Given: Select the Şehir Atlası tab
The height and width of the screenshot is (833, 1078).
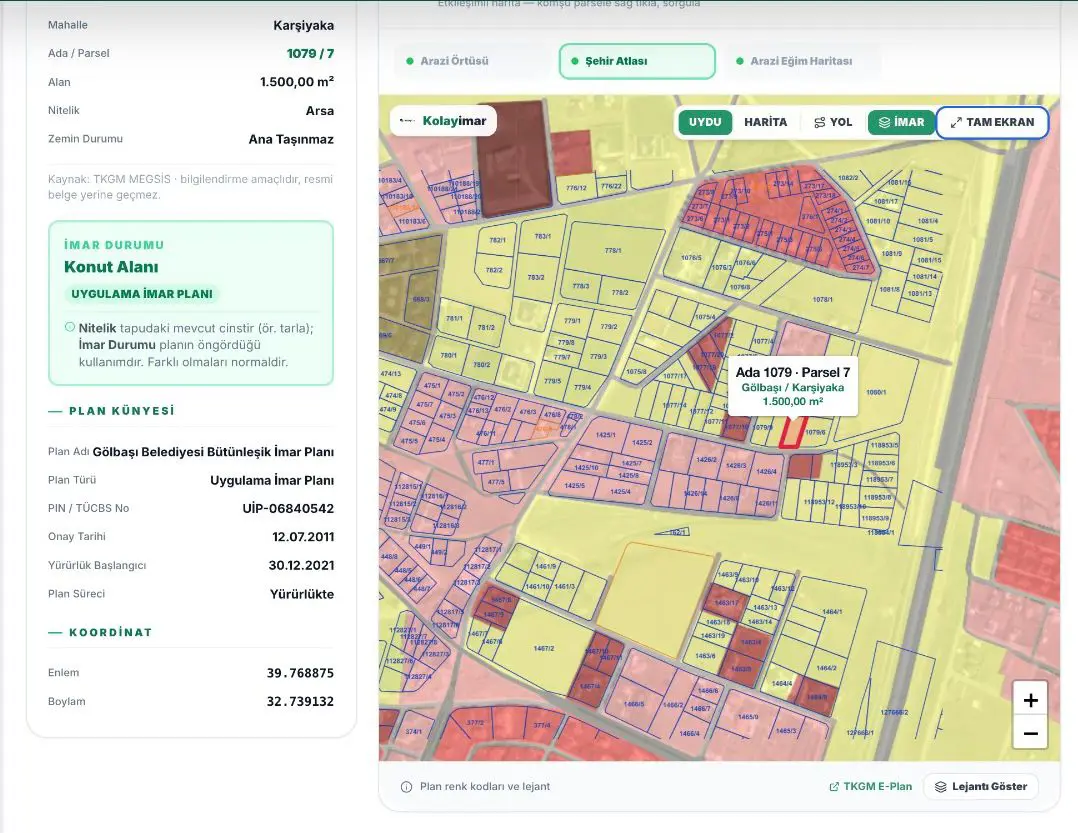Looking at the screenshot, I should 637,61.
